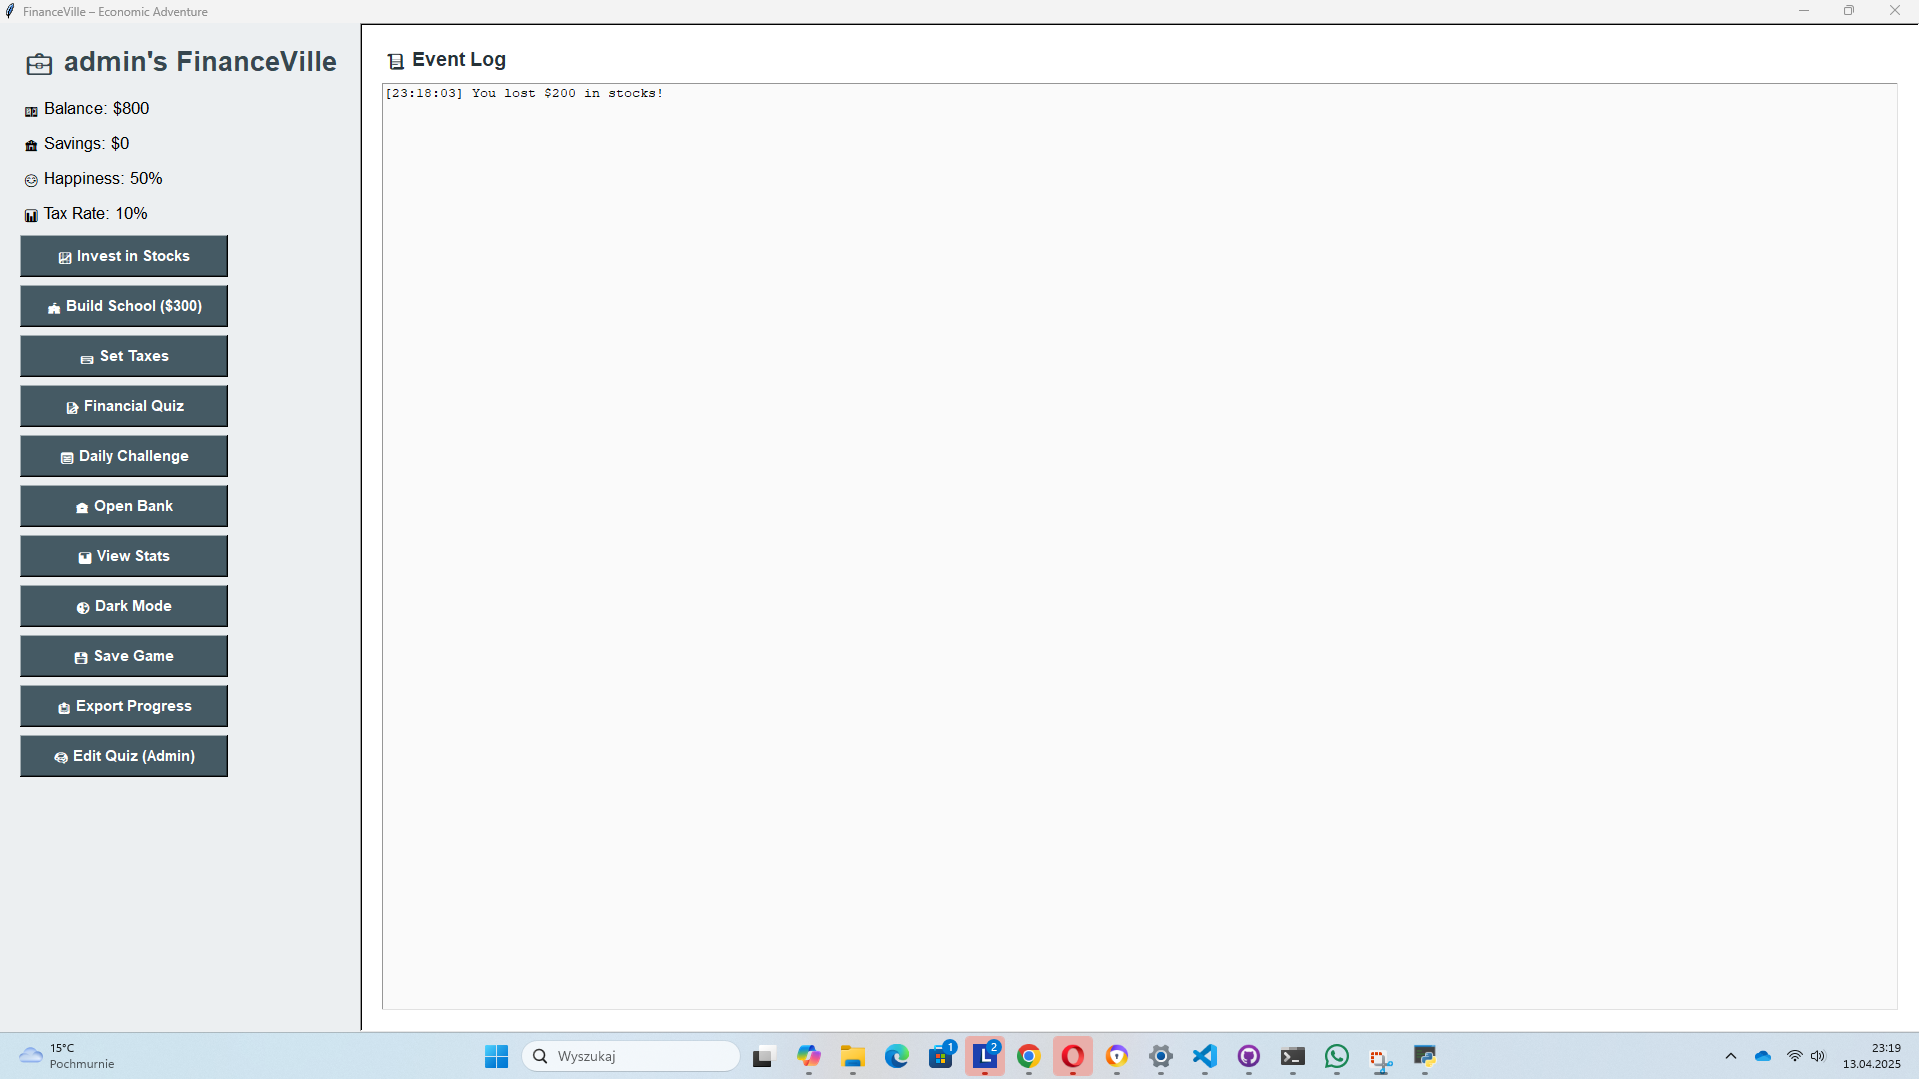The image size is (1919, 1079).
Task: Click the Savings bank icon
Action: pyautogui.click(x=31, y=146)
